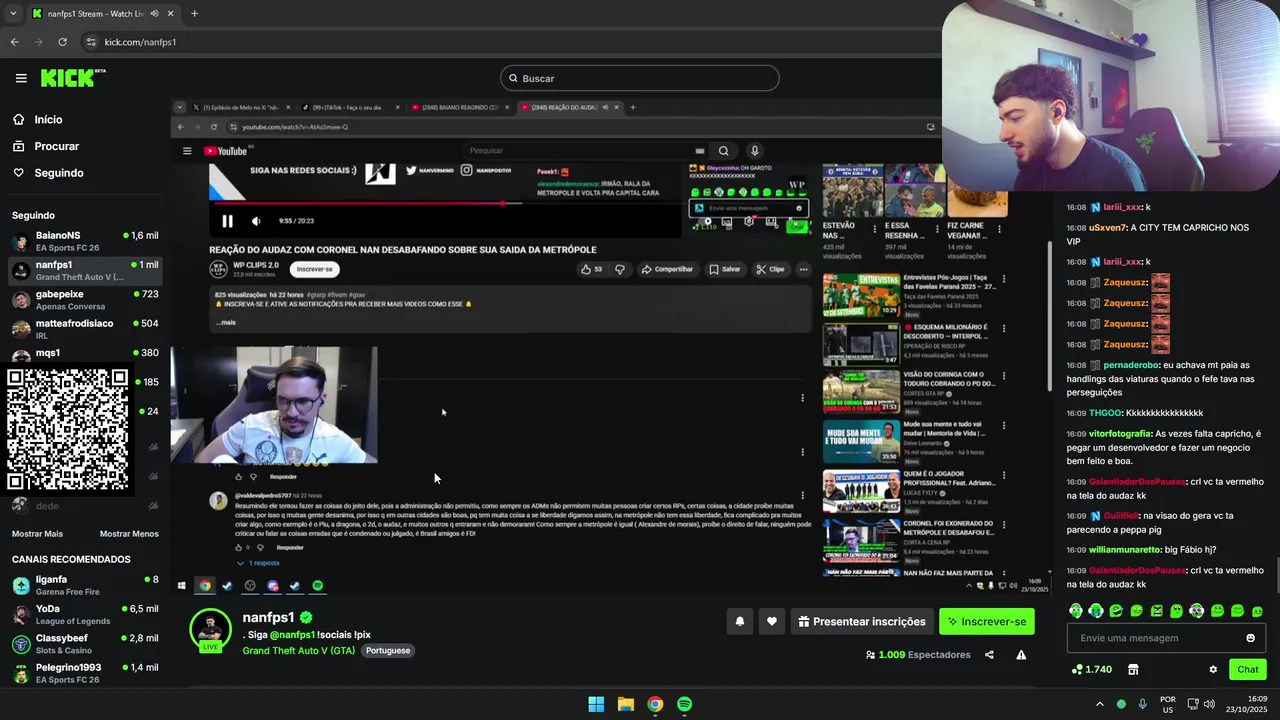Click the @nanfps1 link in stream title
The image size is (1280, 720).
tap(292, 635)
